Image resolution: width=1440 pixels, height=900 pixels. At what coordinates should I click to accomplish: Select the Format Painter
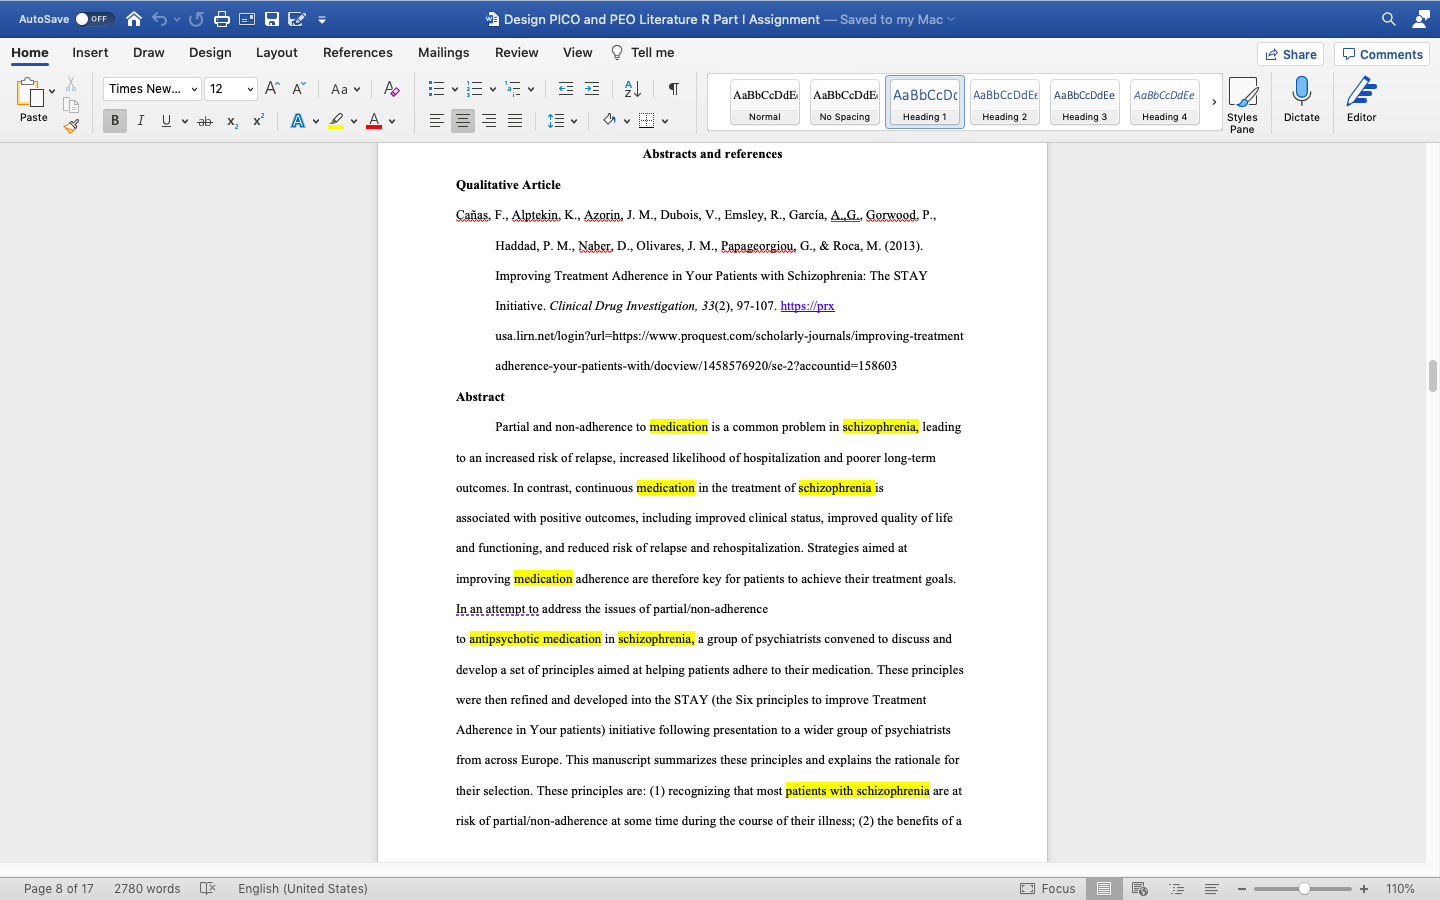coord(71,125)
